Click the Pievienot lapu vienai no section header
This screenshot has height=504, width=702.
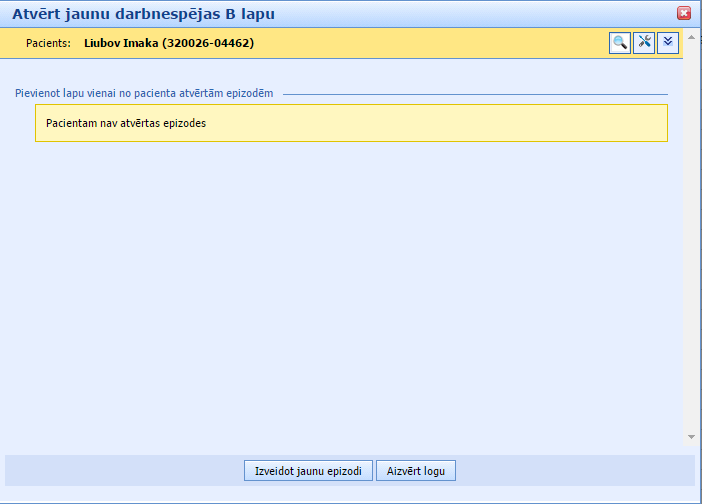(144, 93)
